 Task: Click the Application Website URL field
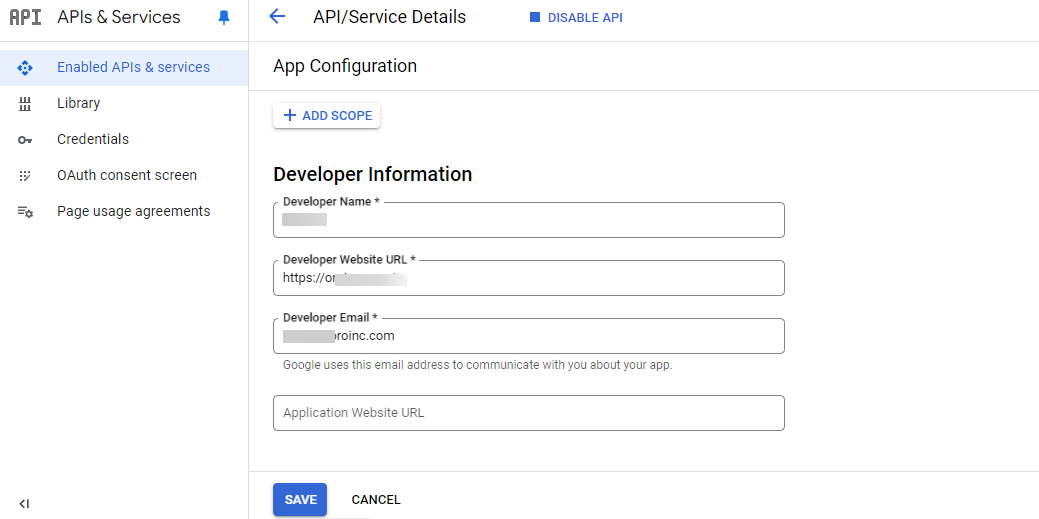pyautogui.click(x=528, y=413)
